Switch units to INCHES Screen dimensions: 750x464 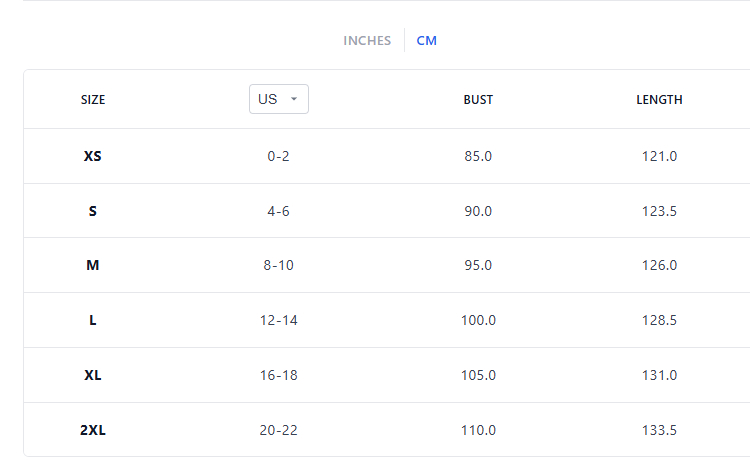pos(367,41)
